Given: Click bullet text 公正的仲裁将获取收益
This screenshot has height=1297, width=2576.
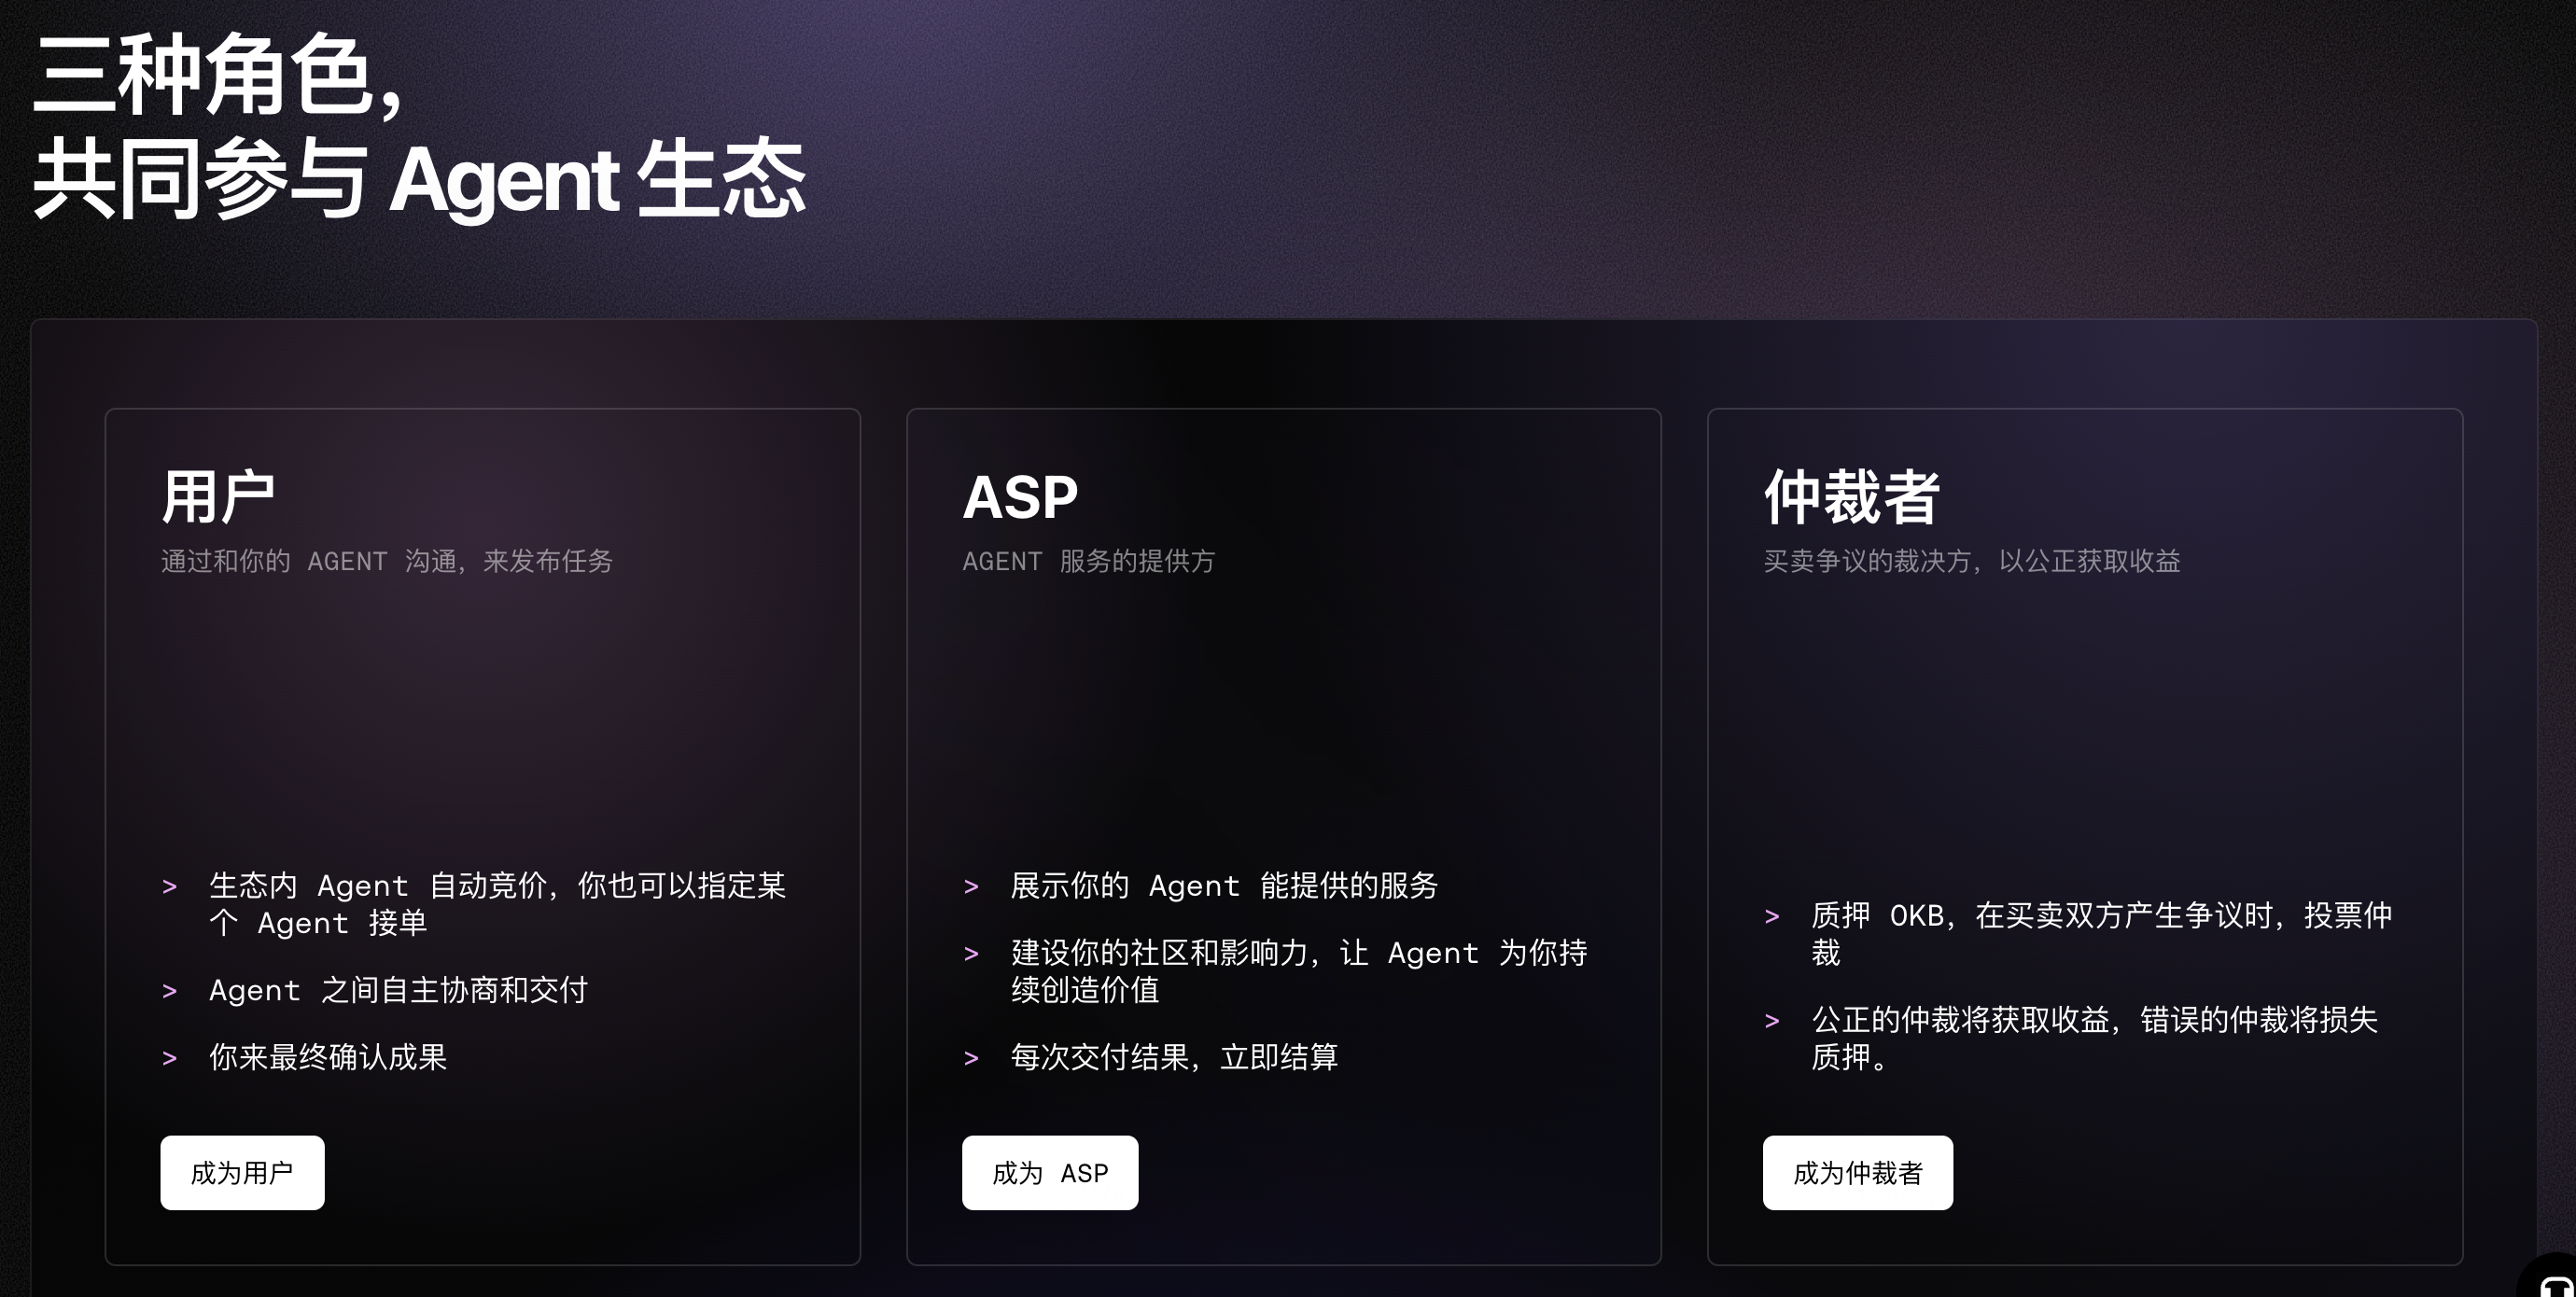Looking at the screenshot, I should click(1960, 1019).
